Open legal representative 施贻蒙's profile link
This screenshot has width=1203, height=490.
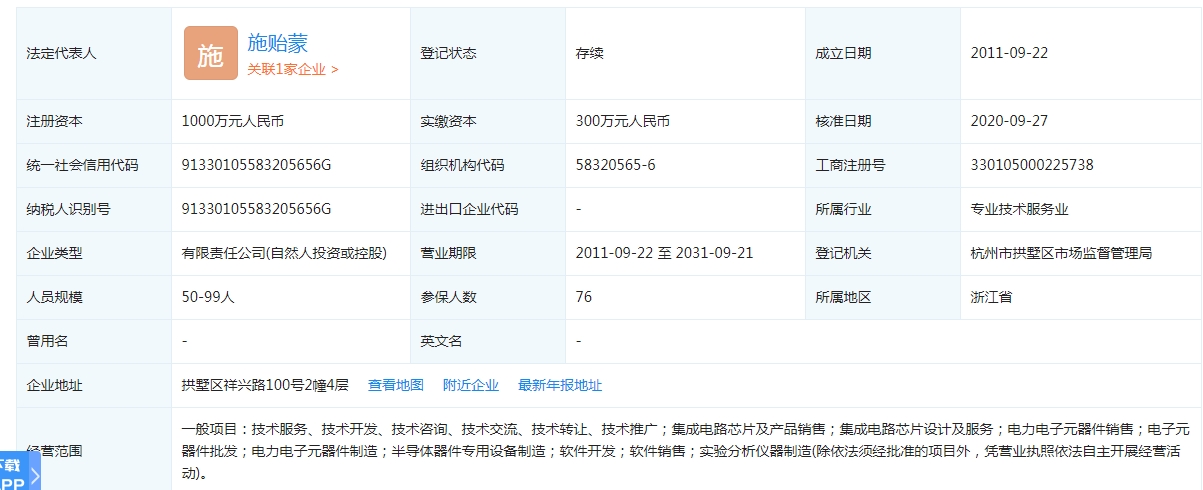coord(278,43)
